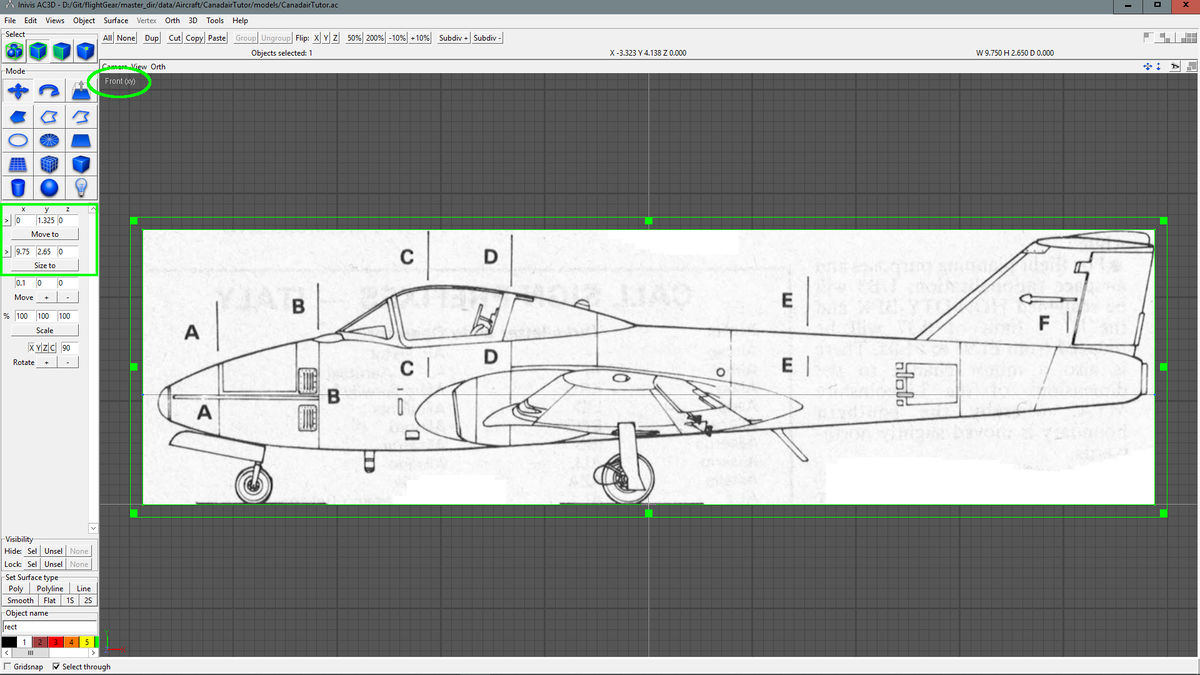Viewport: 1200px width, 675px height.
Task: Duplicate the selection with the Dup button
Action: [151, 38]
